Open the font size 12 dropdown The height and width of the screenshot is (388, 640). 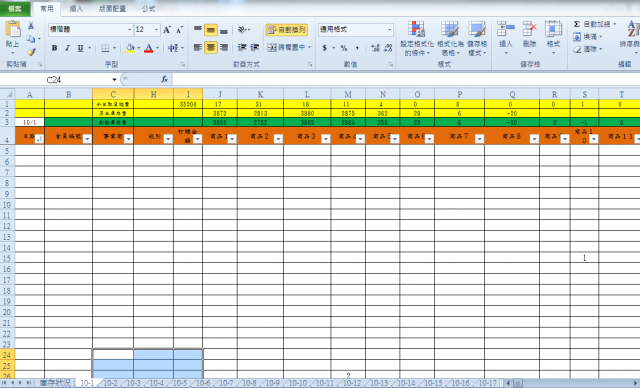(156, 30)
